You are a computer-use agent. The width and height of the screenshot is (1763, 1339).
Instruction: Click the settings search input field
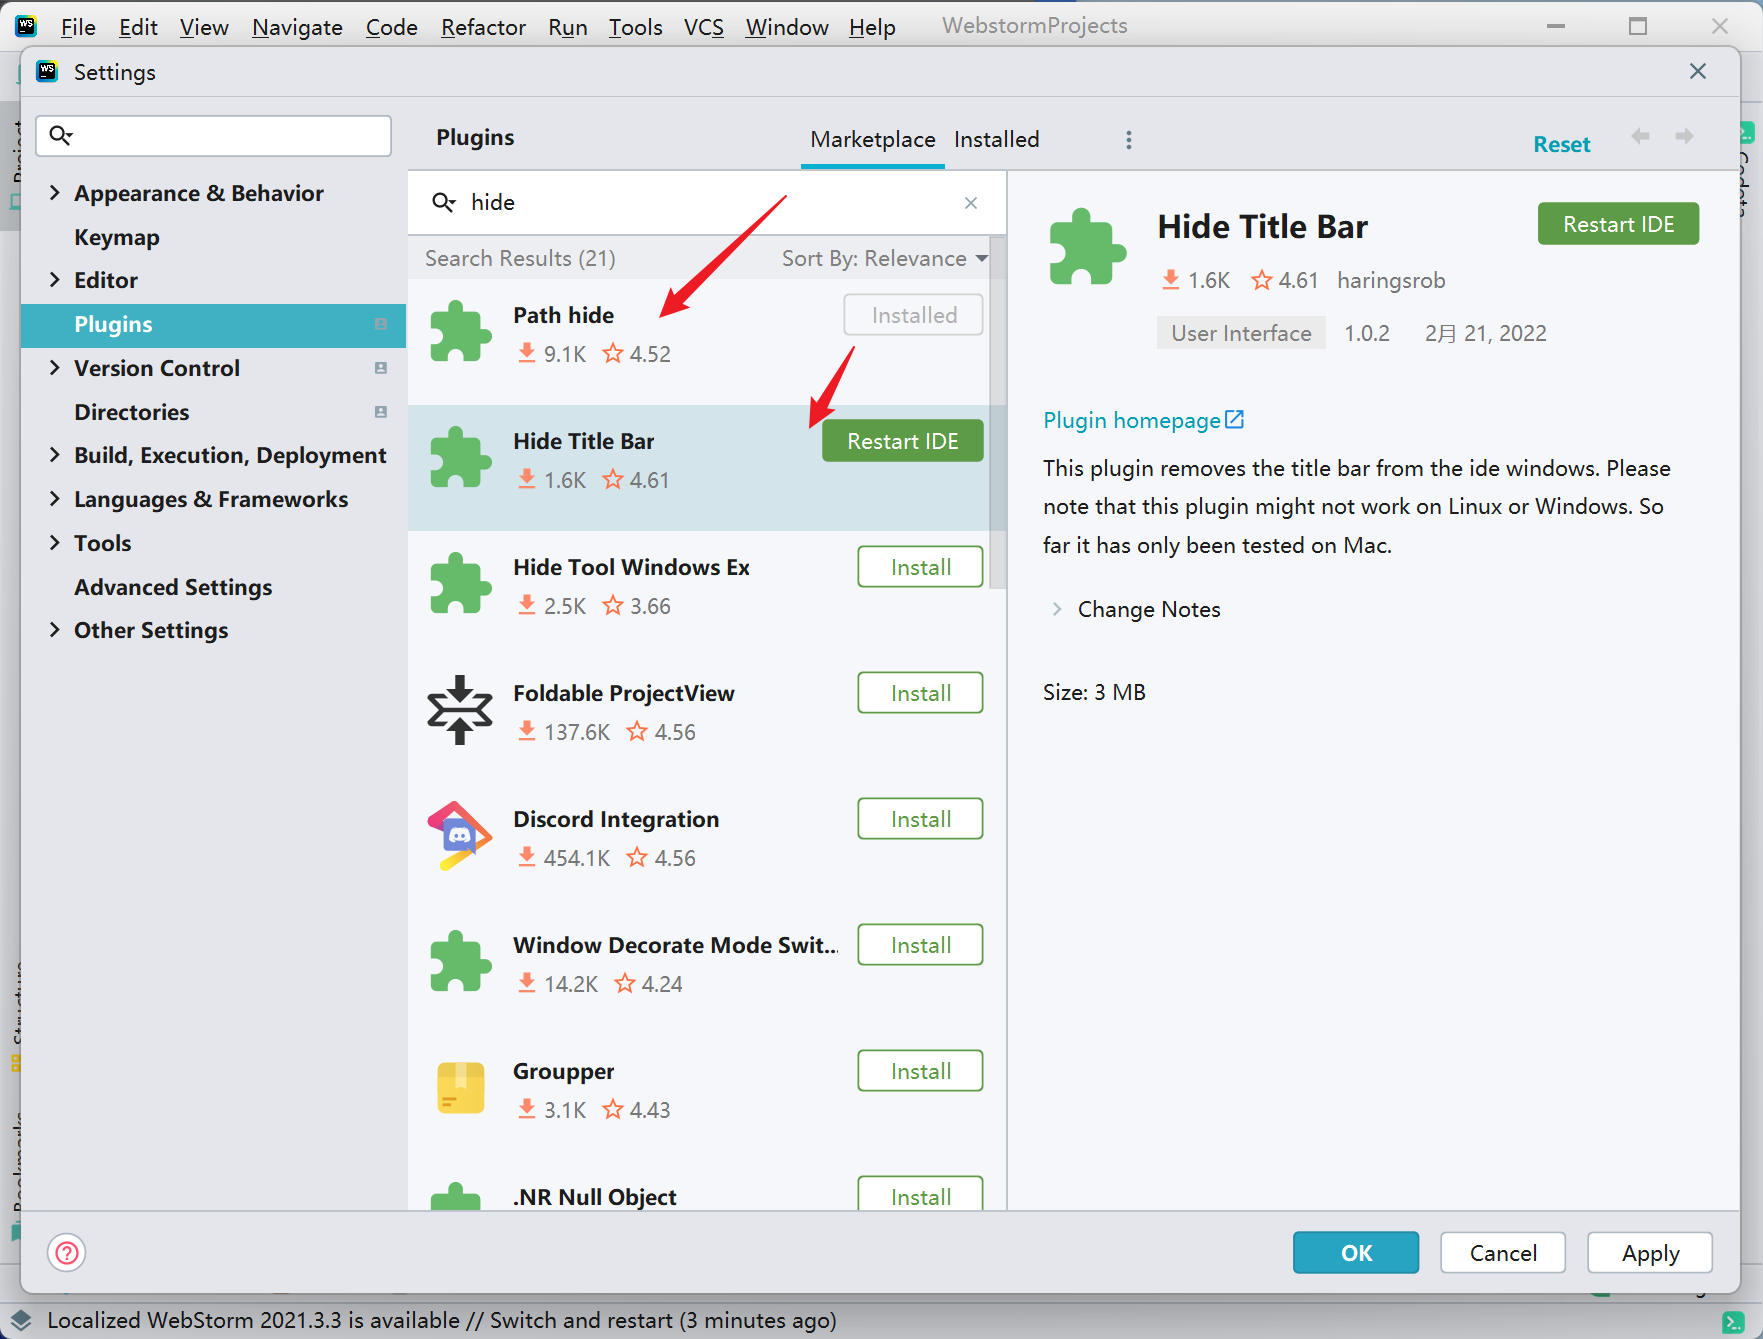pyautogui.click(x=214, y=135)
